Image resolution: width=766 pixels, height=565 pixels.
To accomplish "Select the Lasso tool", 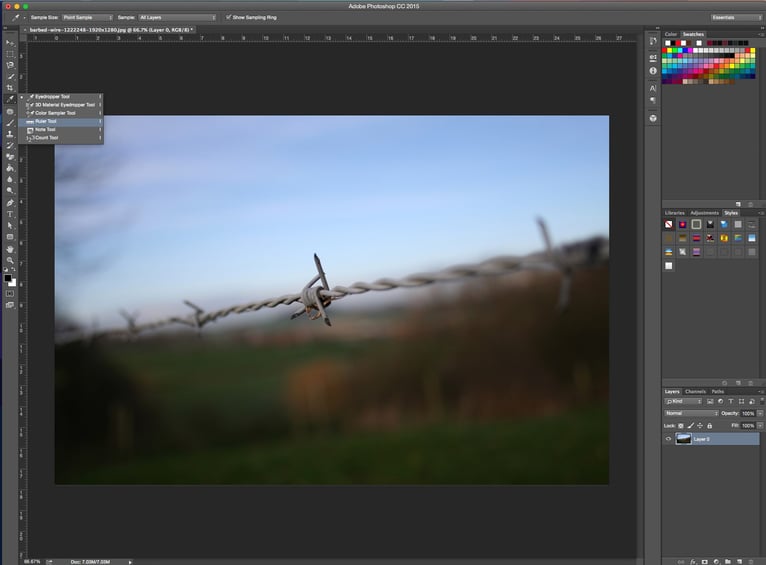I will 10,65.
